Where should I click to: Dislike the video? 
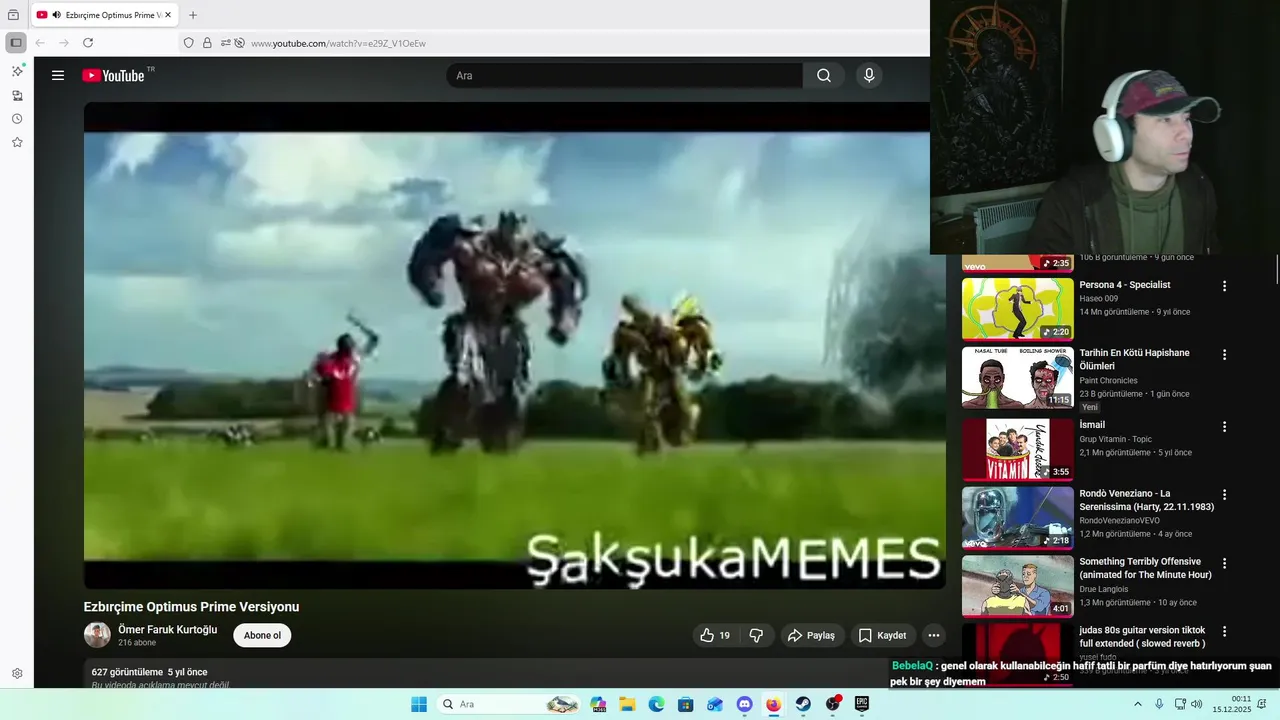pyautogui.click(x=757, y=635)
